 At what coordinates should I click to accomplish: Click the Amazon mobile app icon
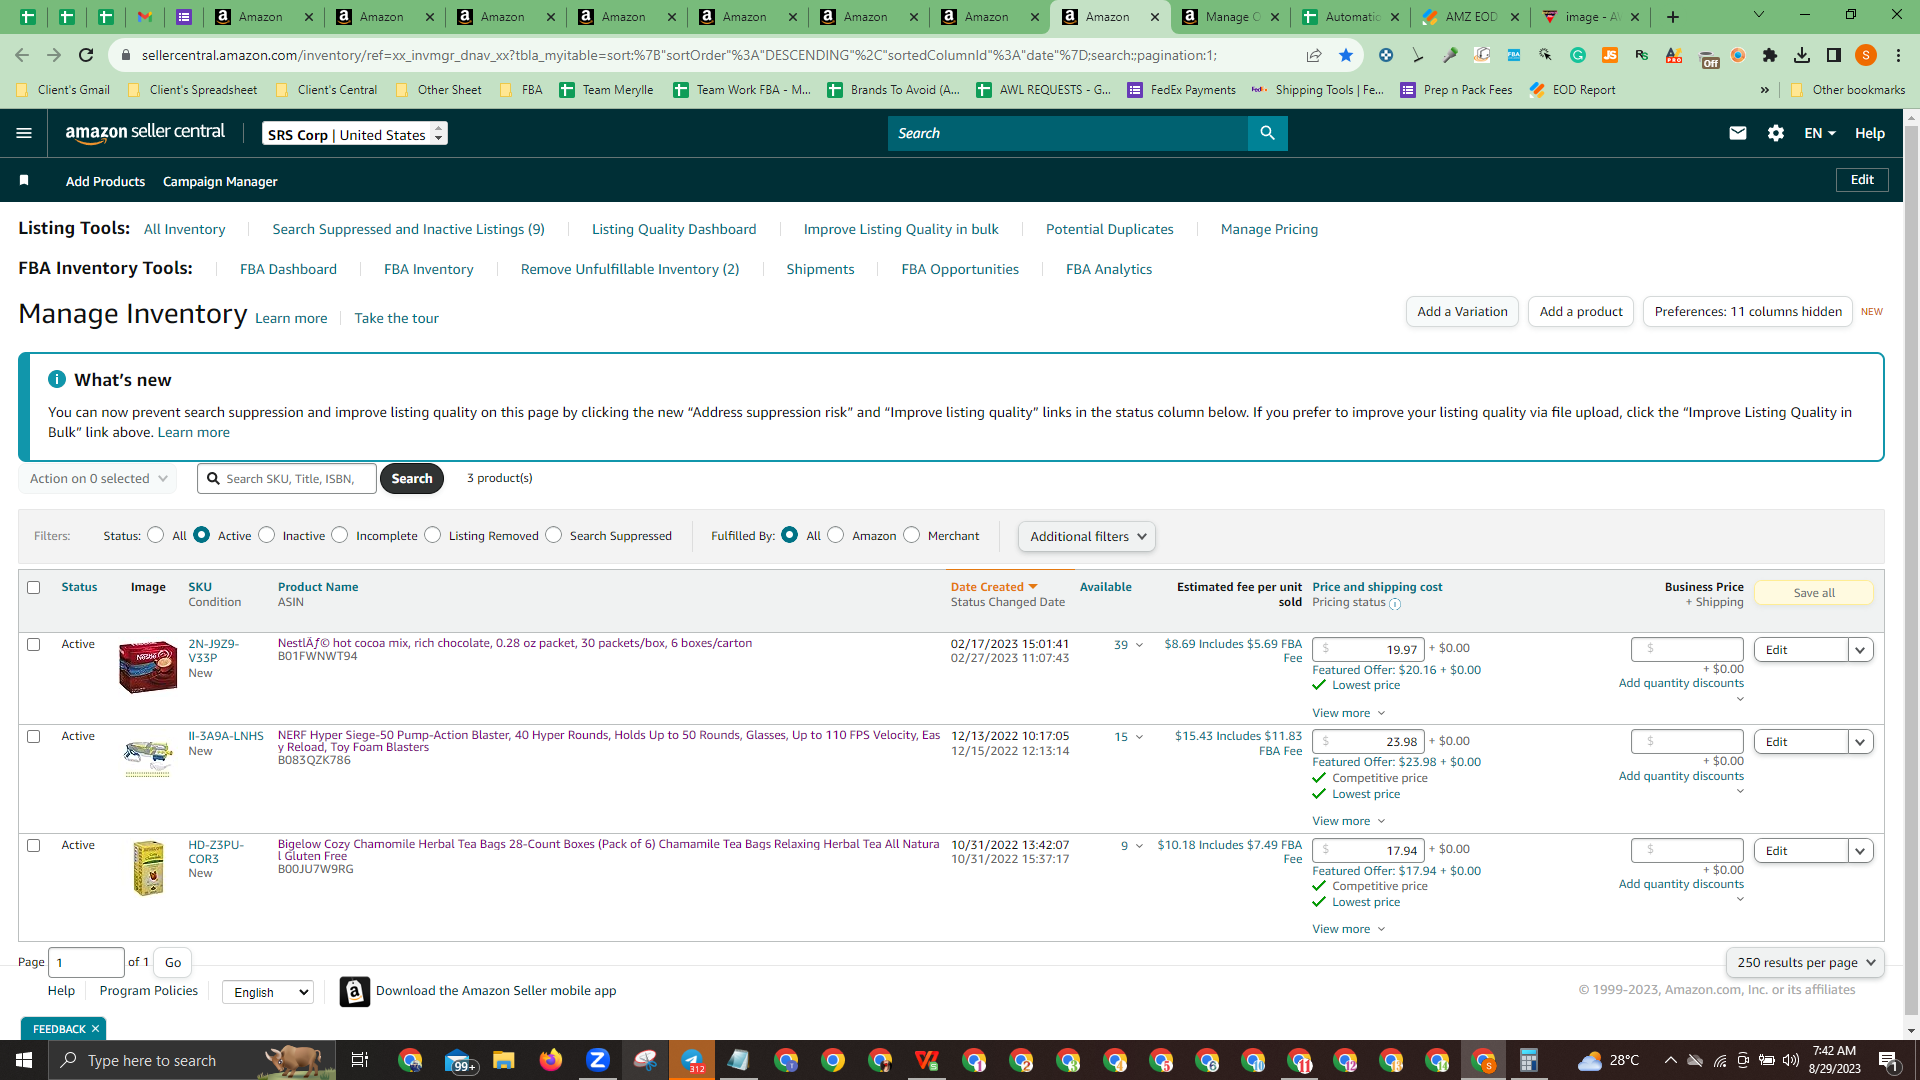point(355,991)
